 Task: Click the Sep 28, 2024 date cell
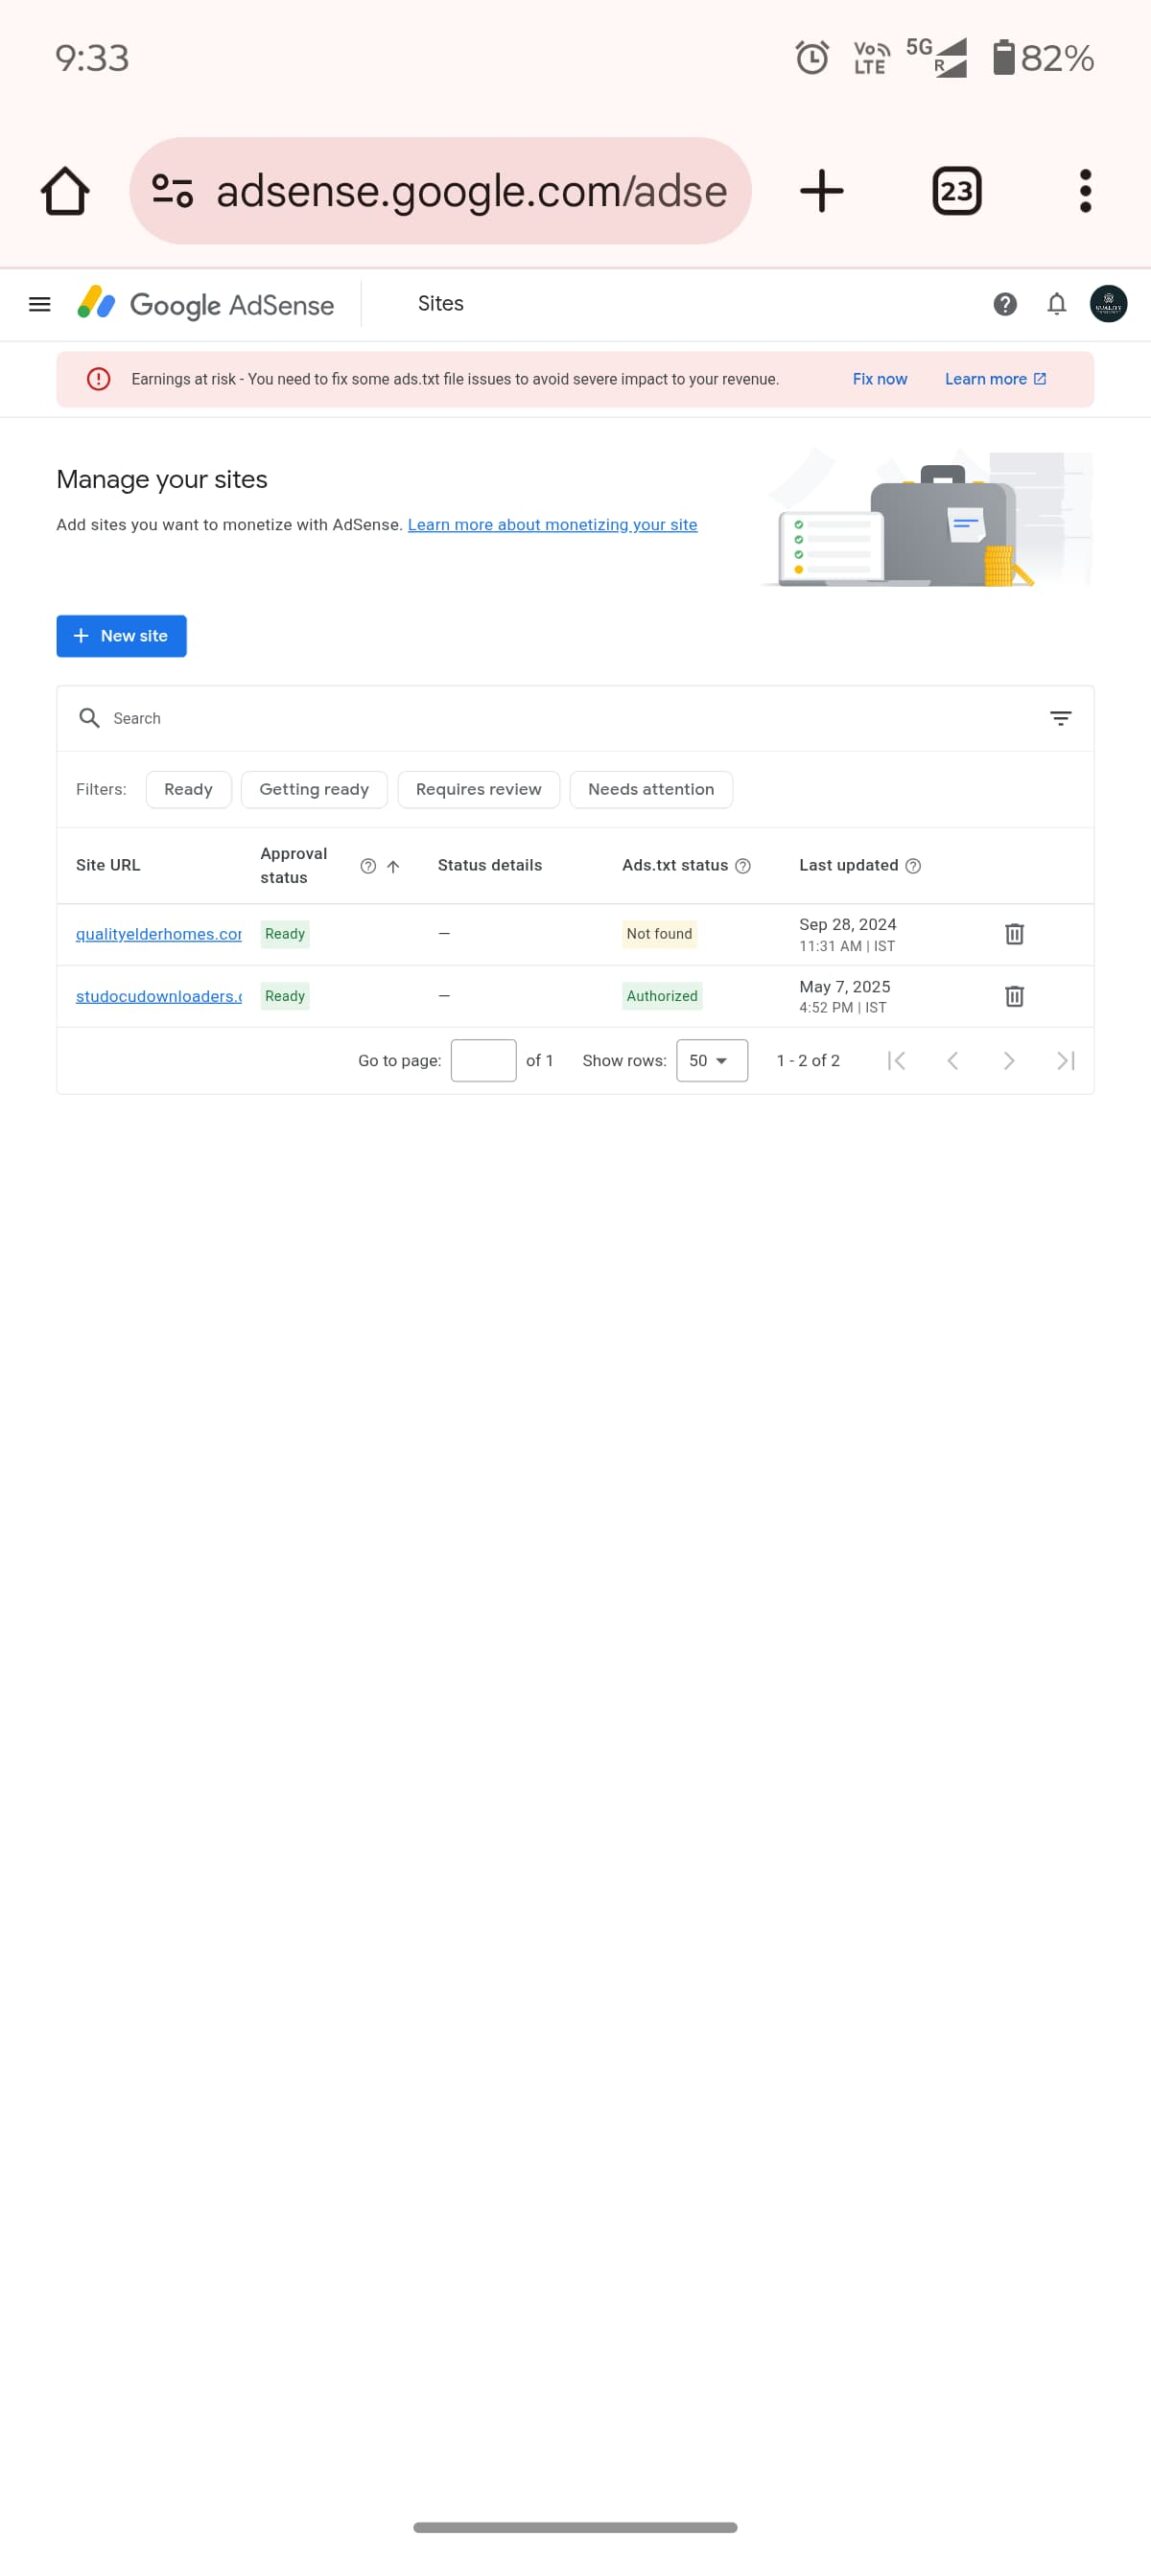847,934
